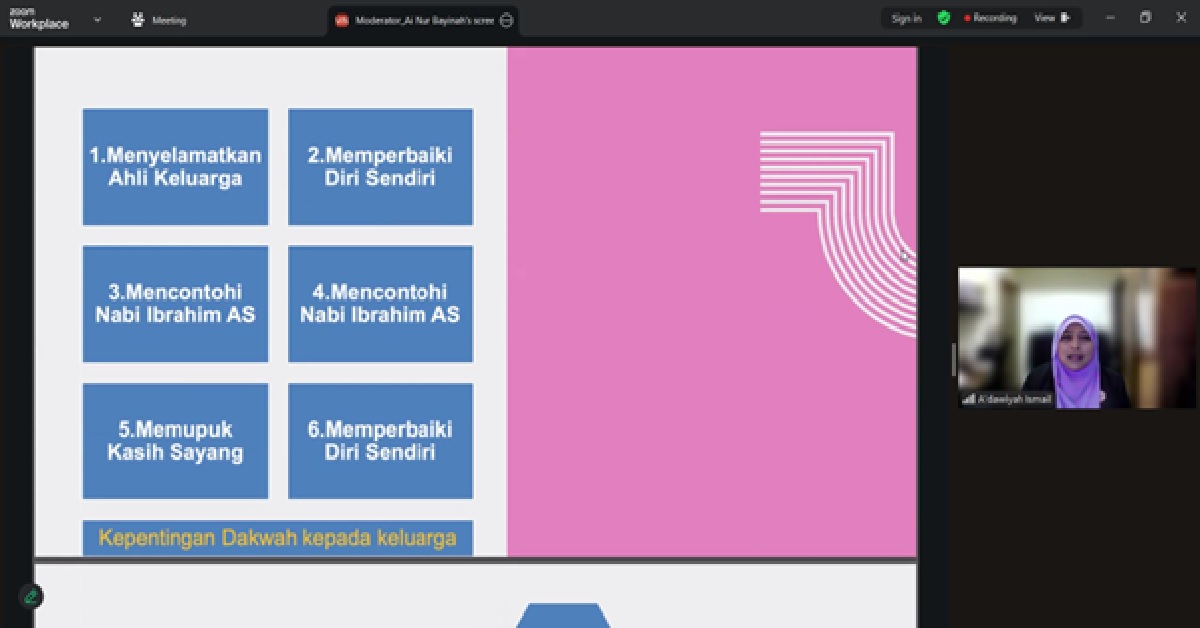This screenshot has height=628, width=1200.
Task: Open the circular options icon on the shared-screen tab
Action: click(506, 21)
